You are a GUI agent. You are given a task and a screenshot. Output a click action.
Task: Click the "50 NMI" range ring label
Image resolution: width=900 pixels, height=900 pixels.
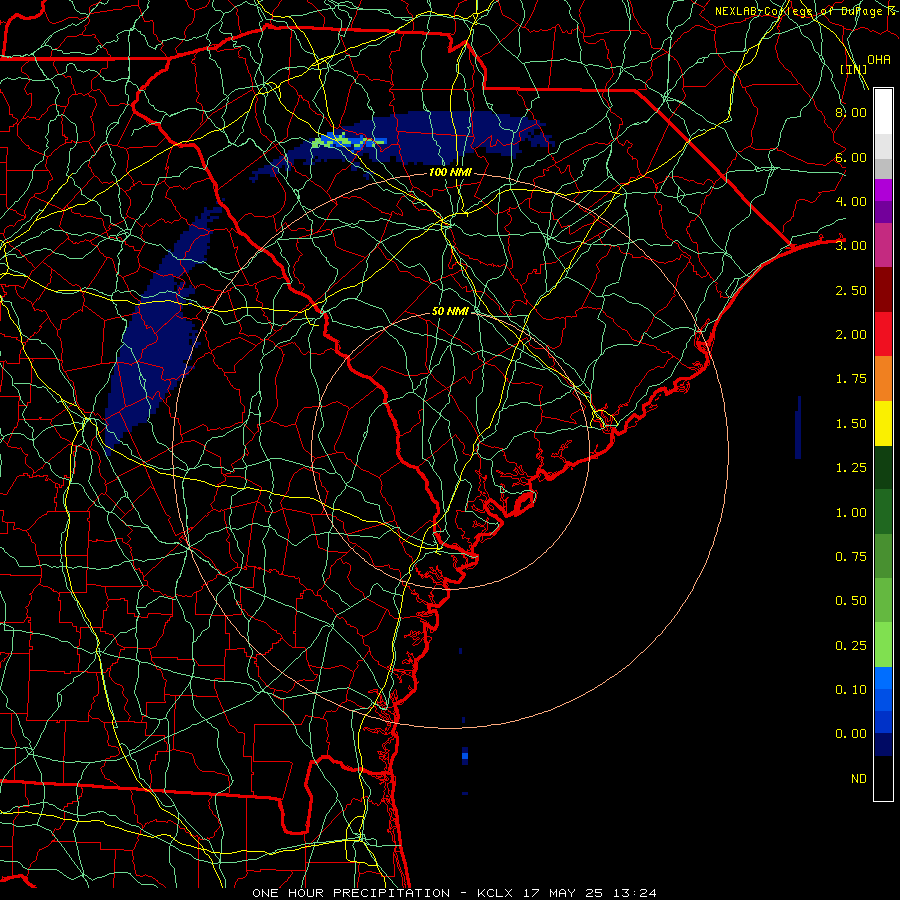[x=451, y=311]
